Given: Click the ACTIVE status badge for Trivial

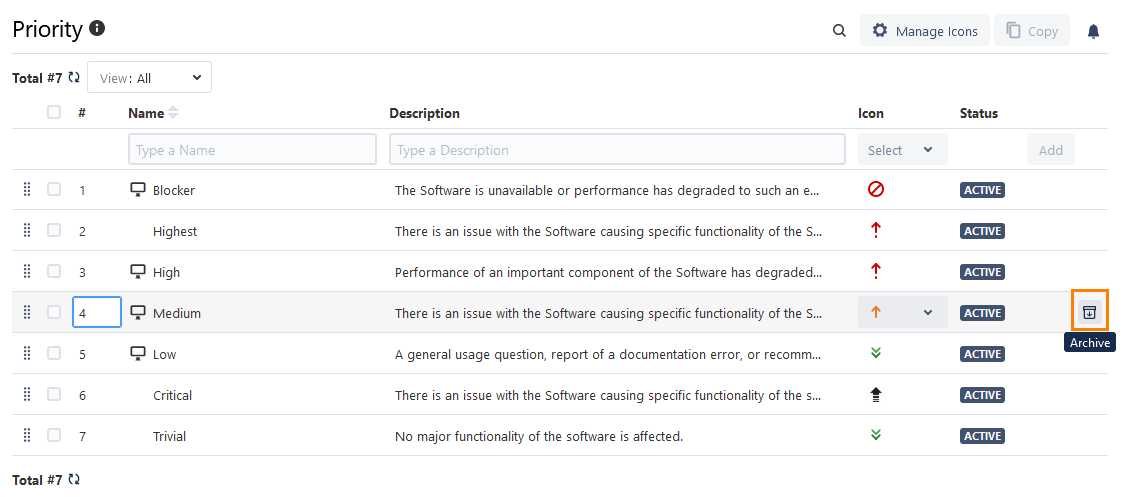Looking at the screenshot, I should (983, 435).
